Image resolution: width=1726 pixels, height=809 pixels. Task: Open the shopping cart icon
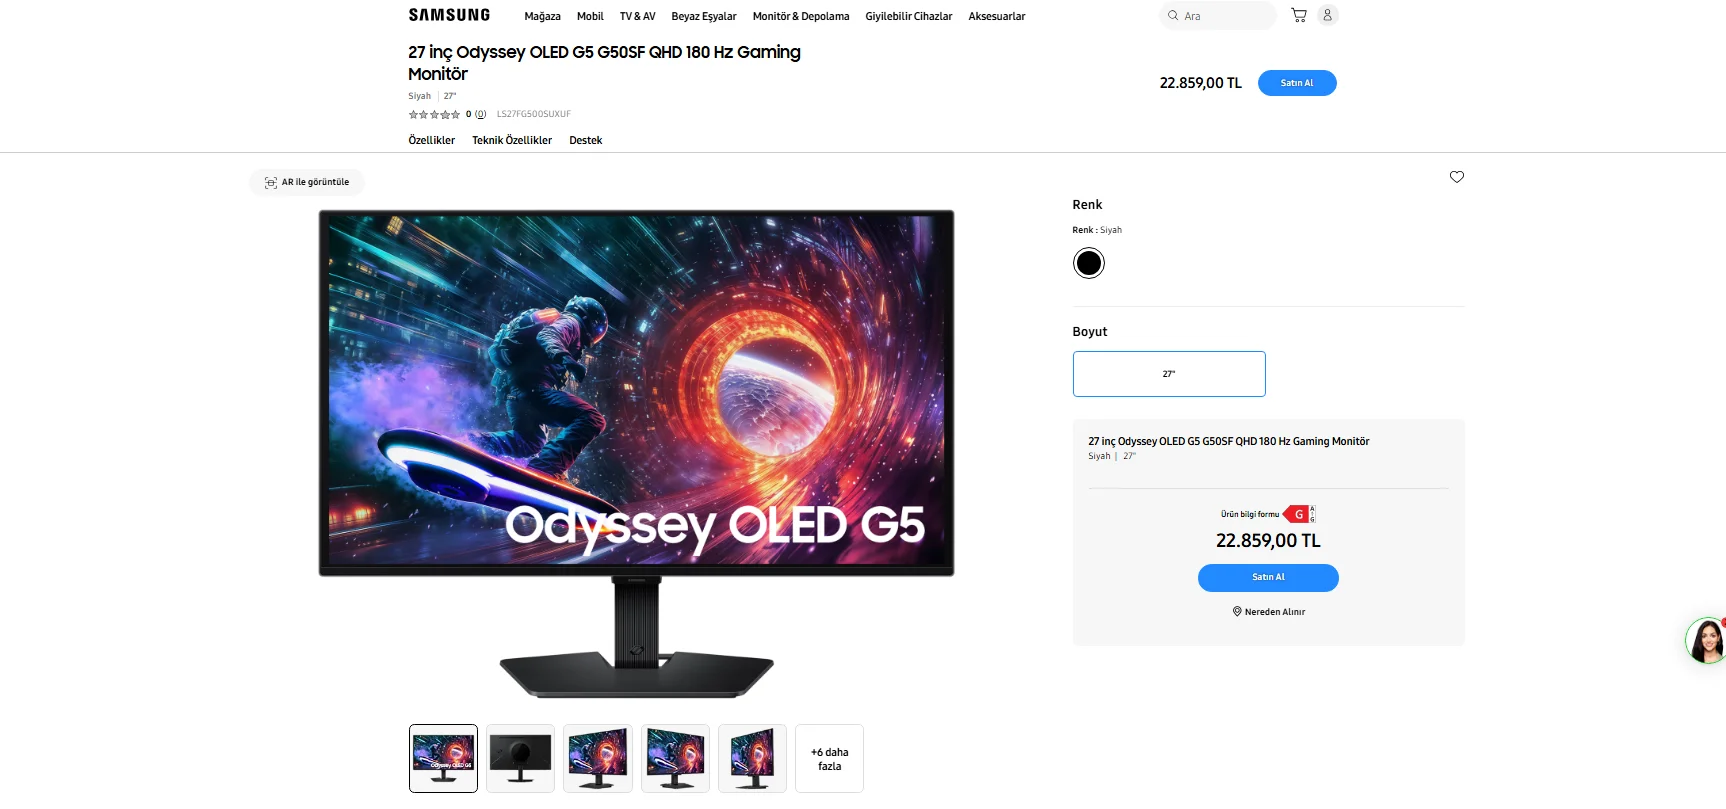click(x=1299, y=15)
